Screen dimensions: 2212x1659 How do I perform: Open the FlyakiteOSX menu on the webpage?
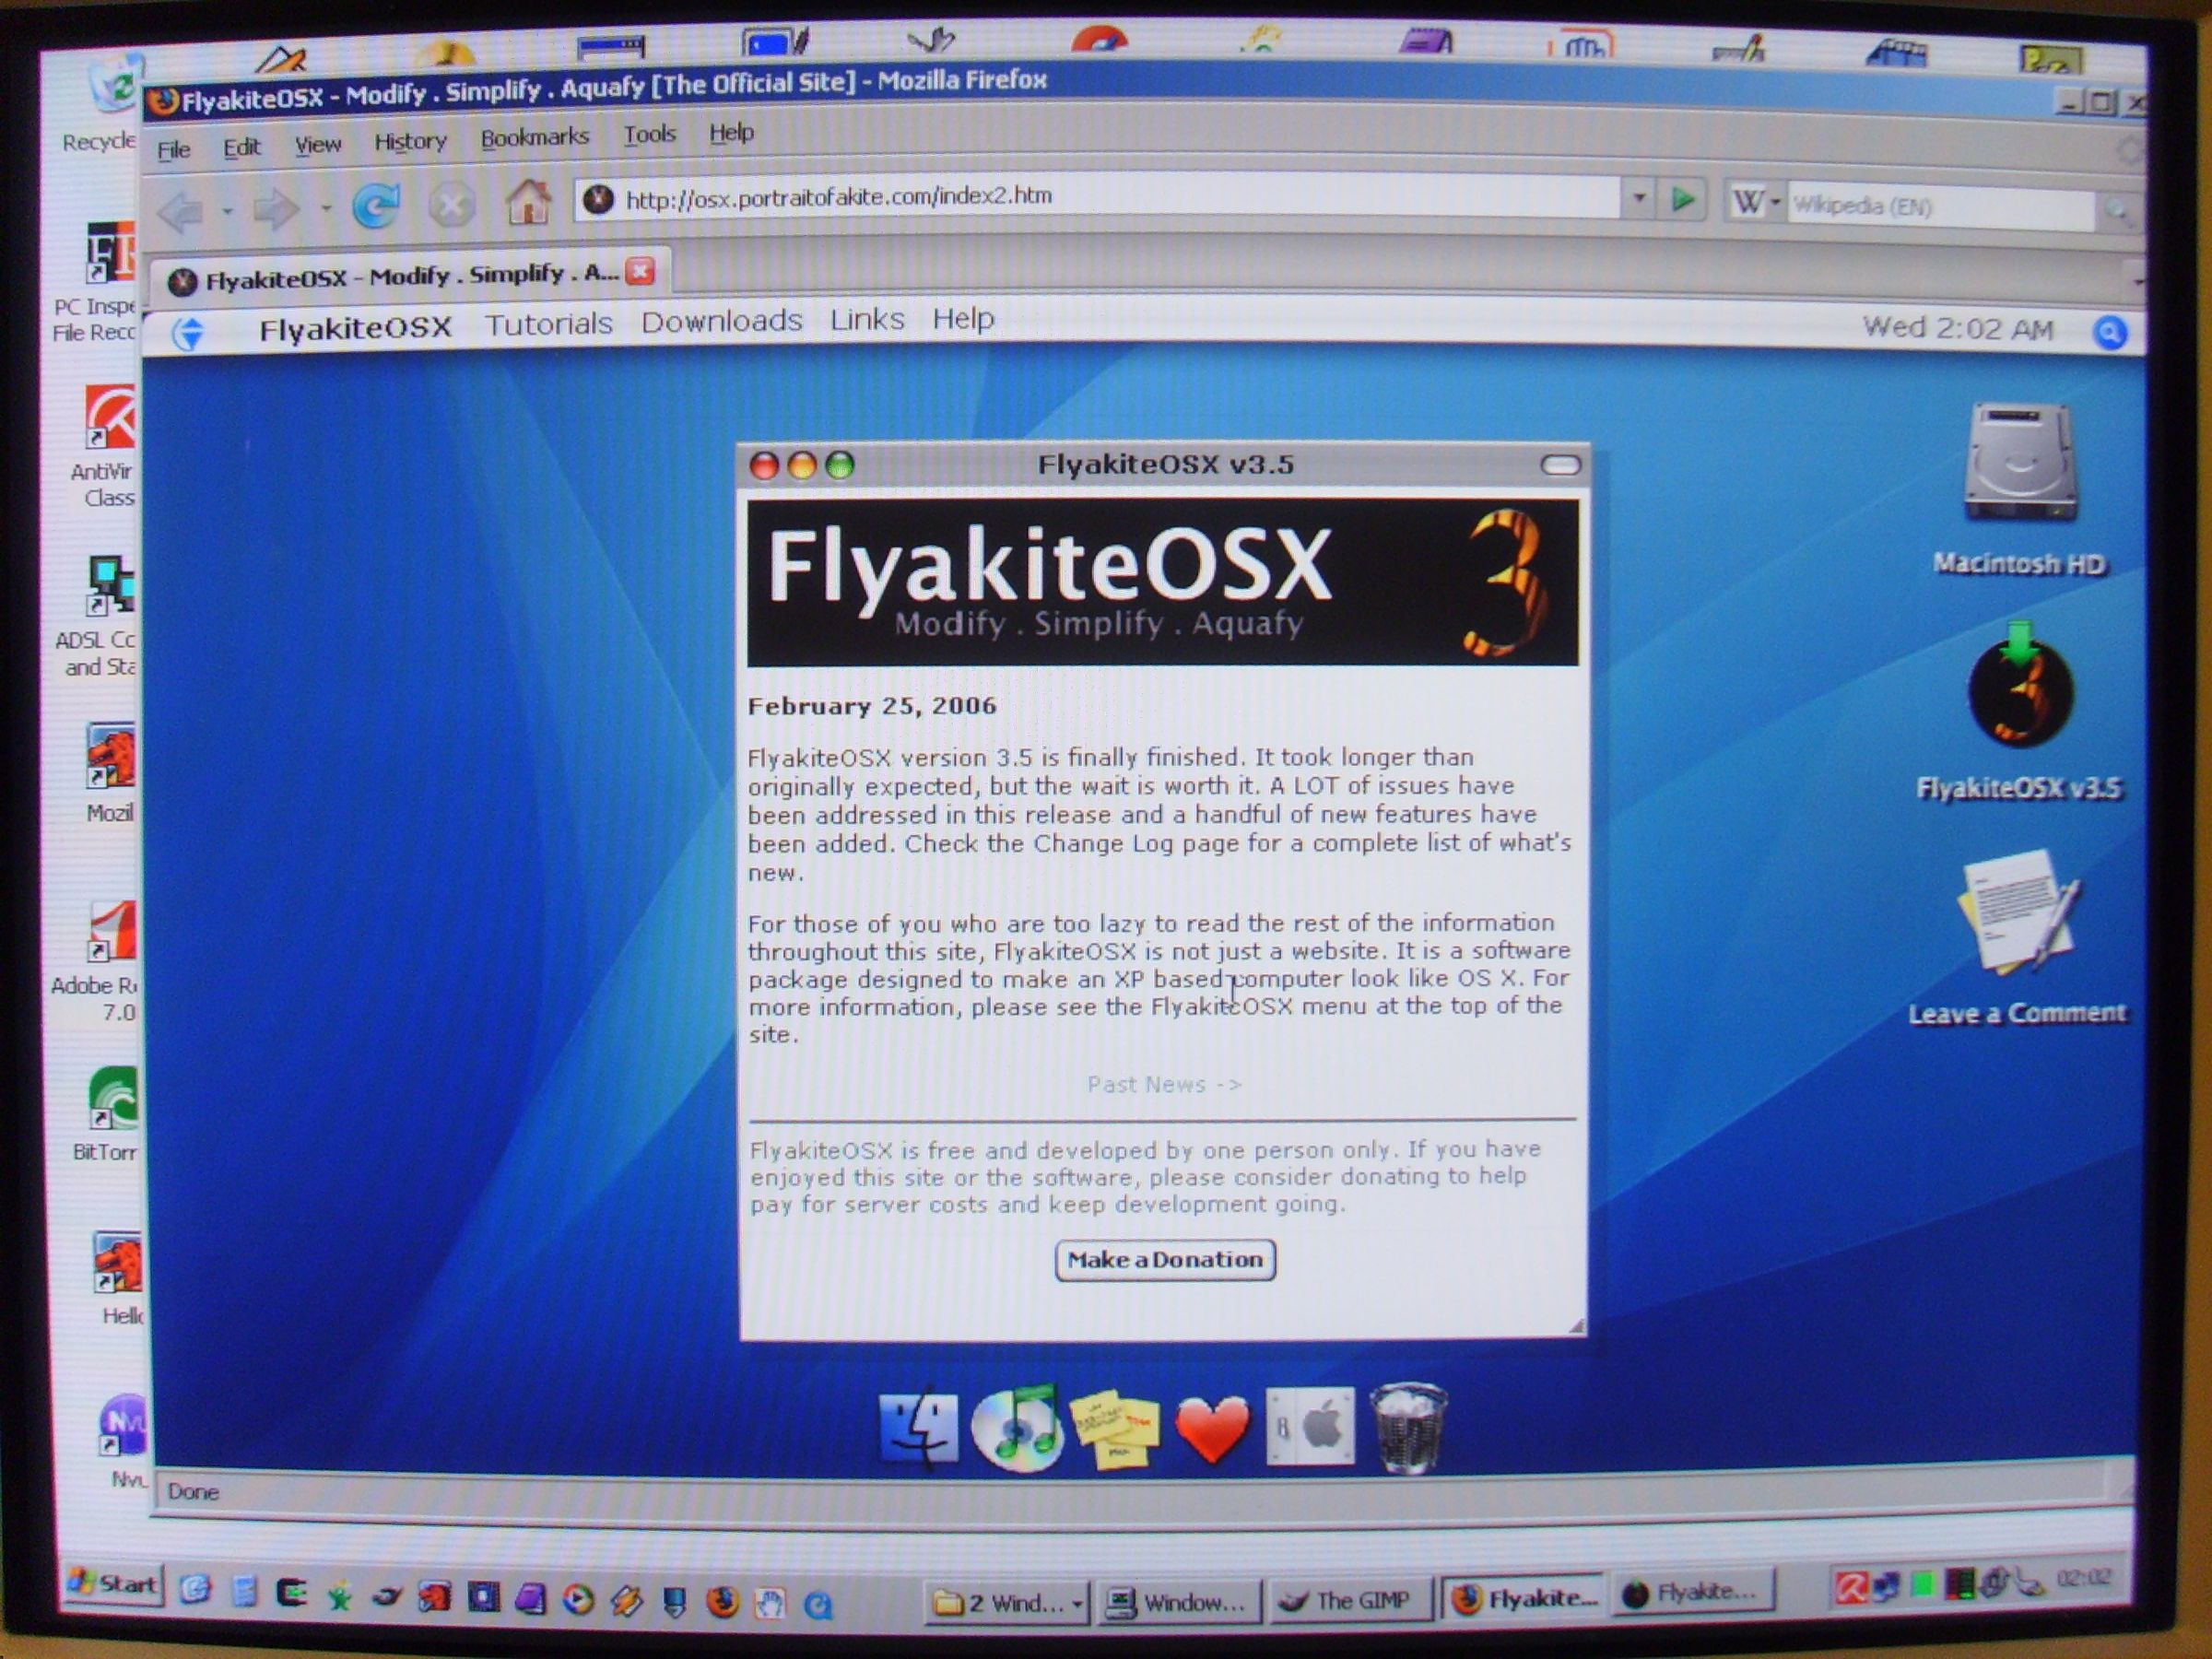coord(355,328)
